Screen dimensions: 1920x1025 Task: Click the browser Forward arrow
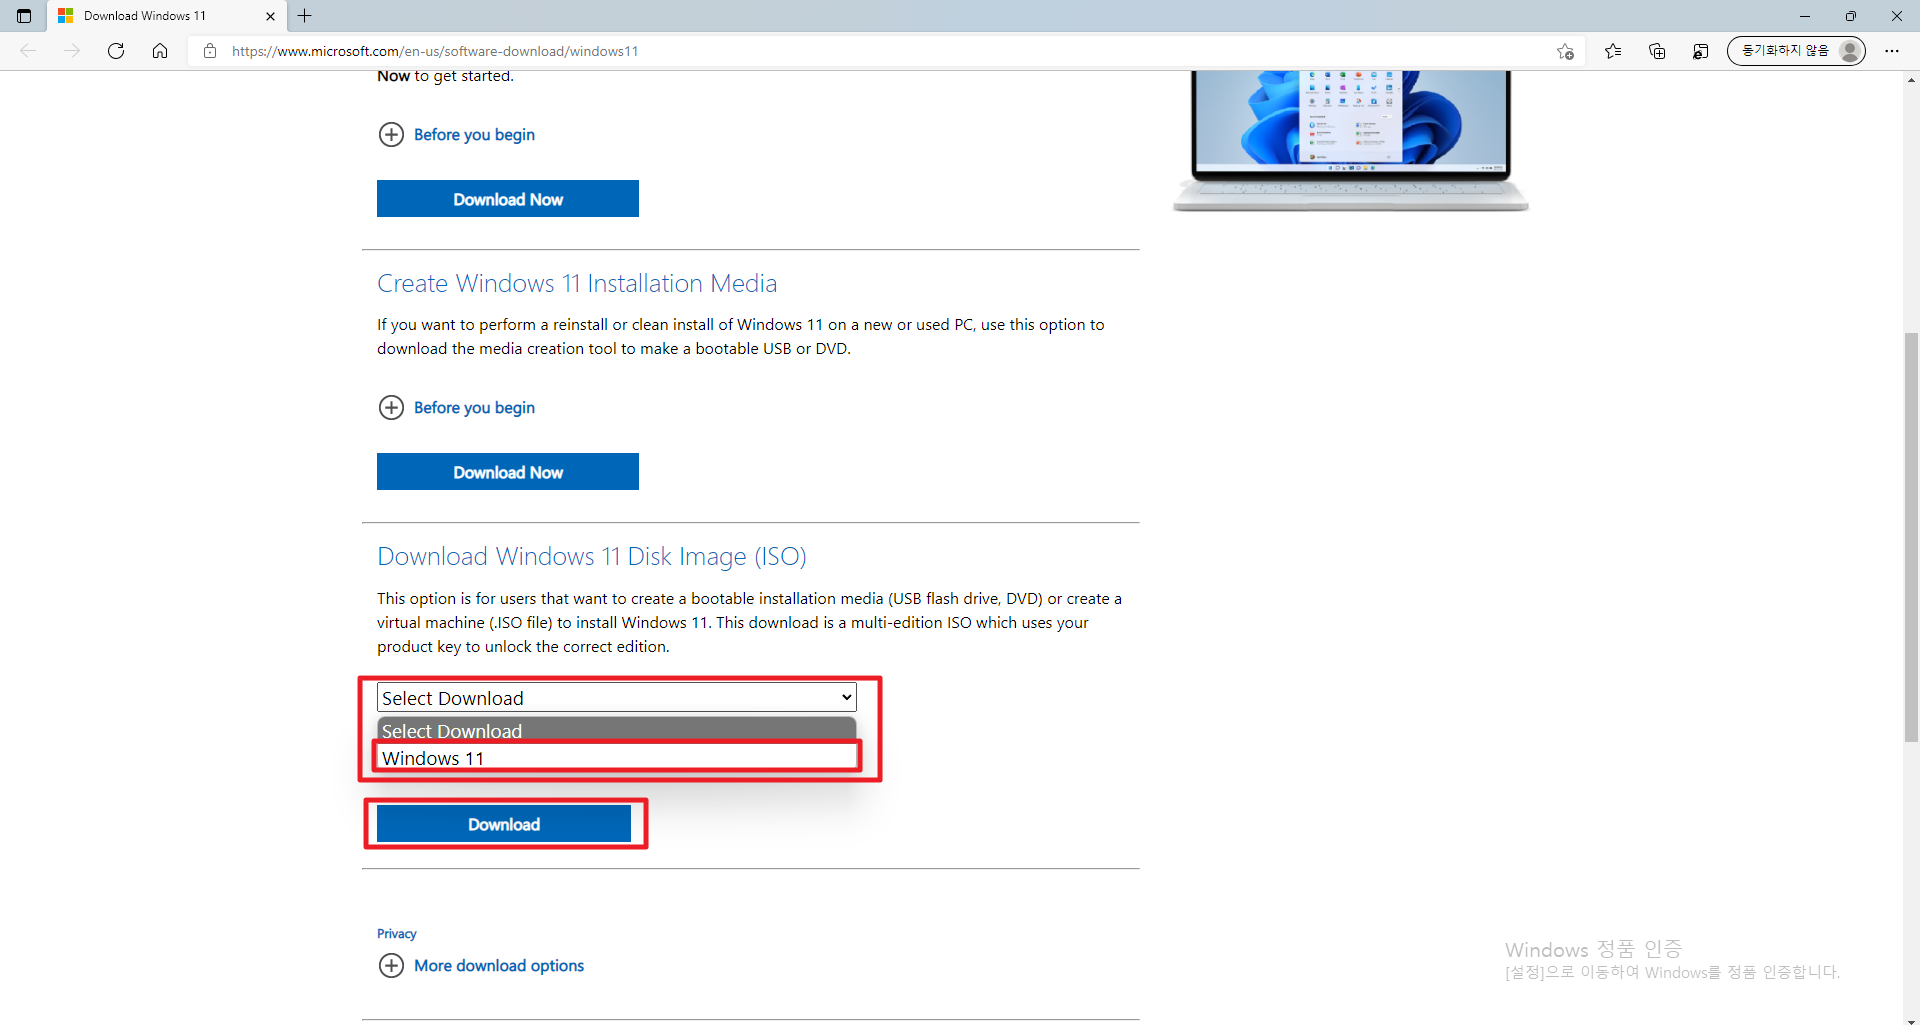(72, 51)
